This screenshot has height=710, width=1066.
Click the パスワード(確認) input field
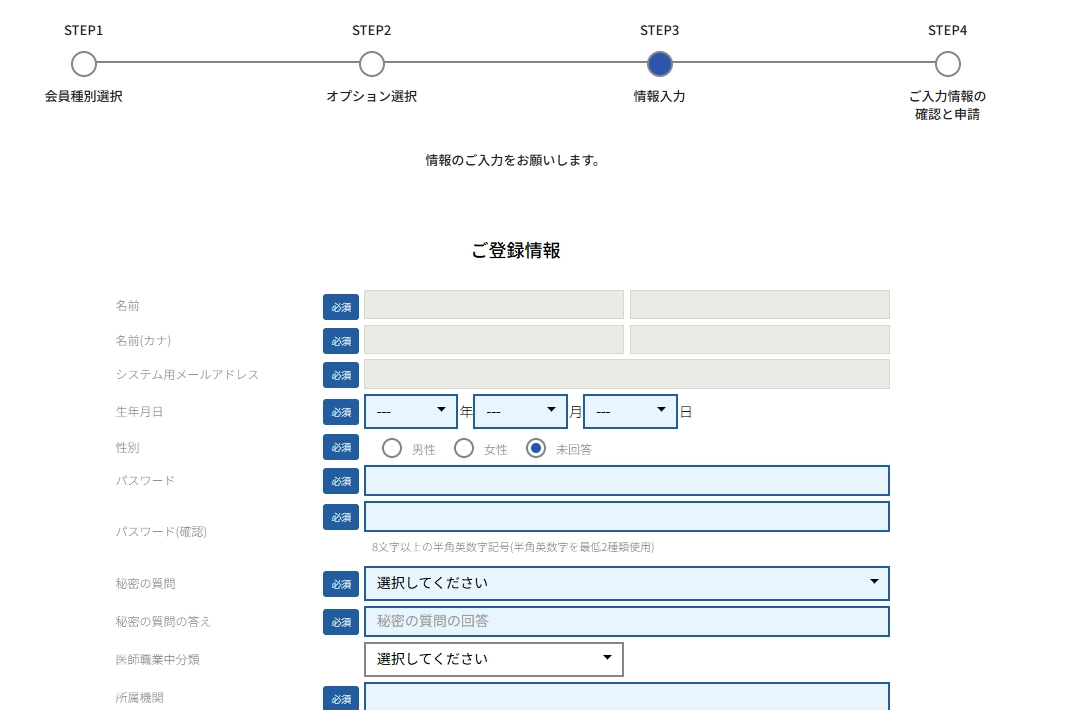point(626,517)
